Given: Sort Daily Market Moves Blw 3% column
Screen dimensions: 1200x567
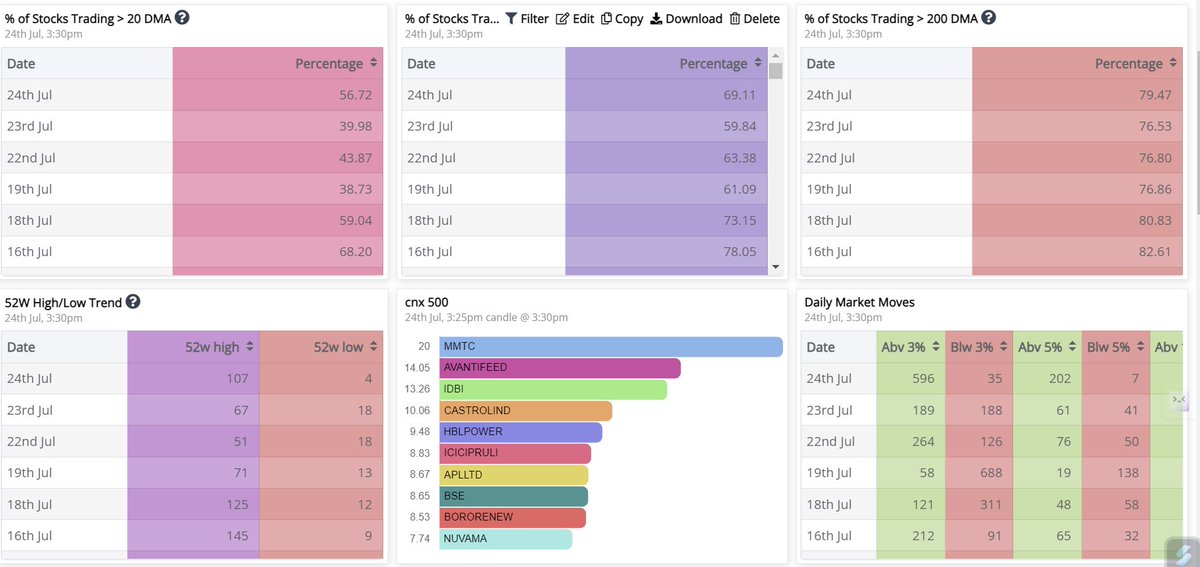Looking at the screenshot, I should point(1003,347).
